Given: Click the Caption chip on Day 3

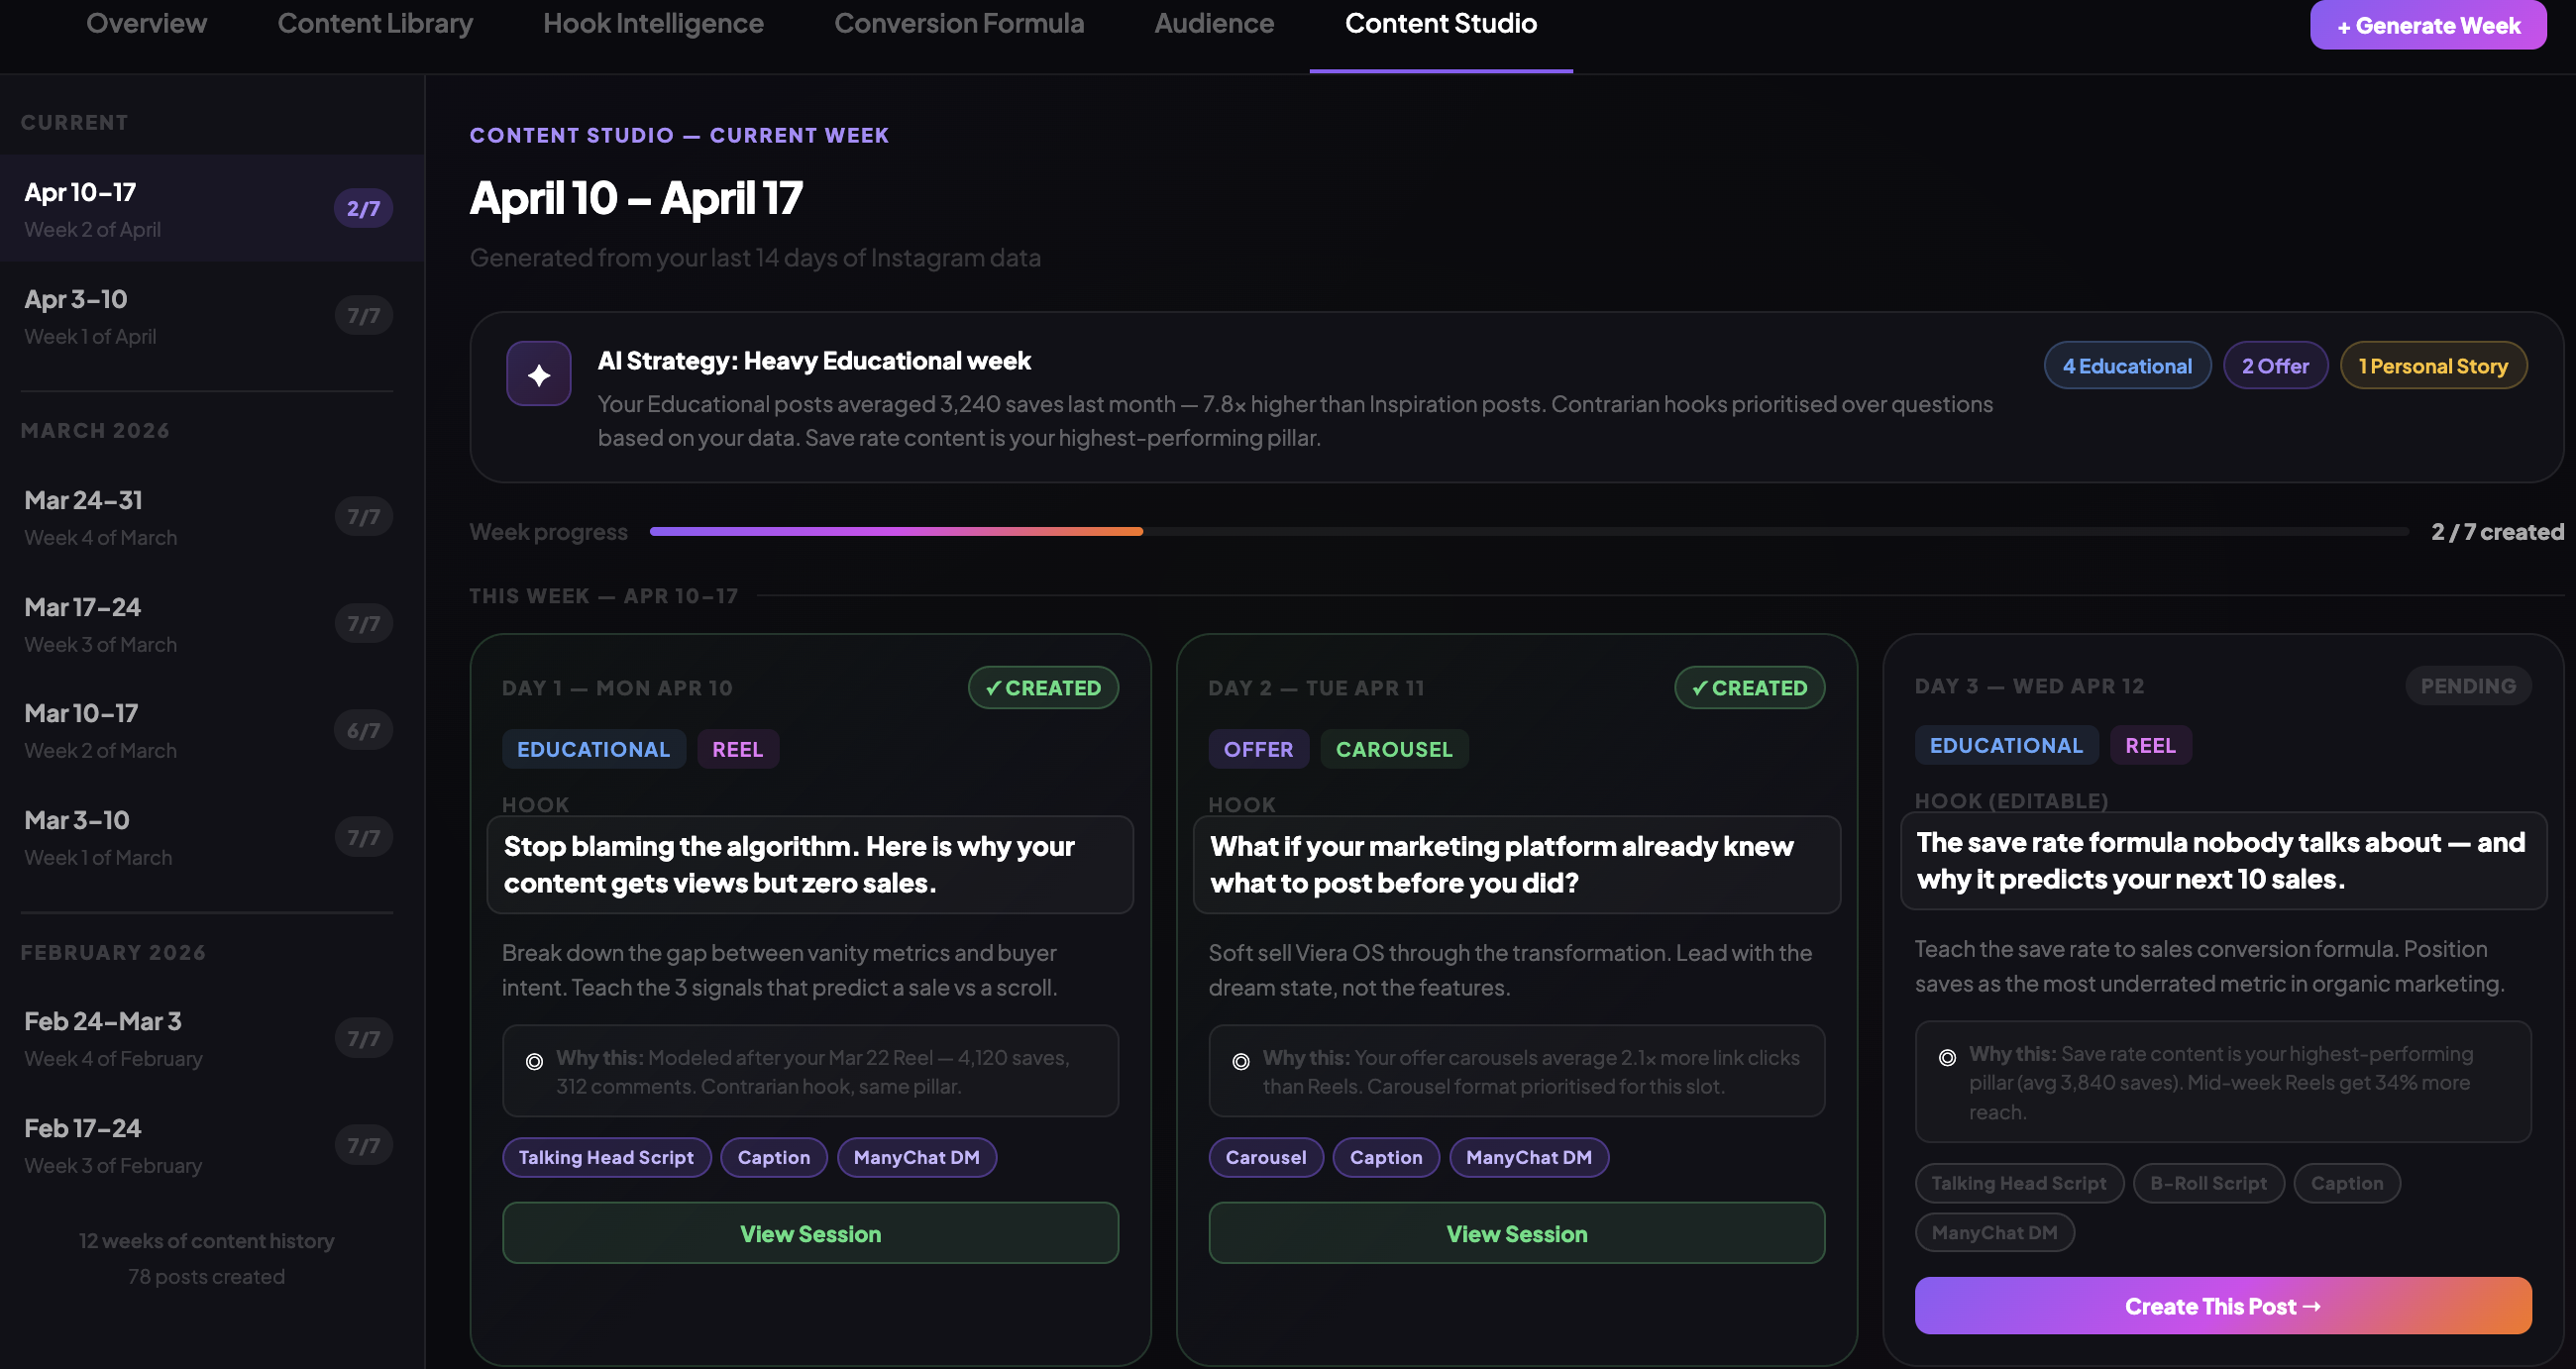Looking at the screenshot, I should coord(2346,1182).
